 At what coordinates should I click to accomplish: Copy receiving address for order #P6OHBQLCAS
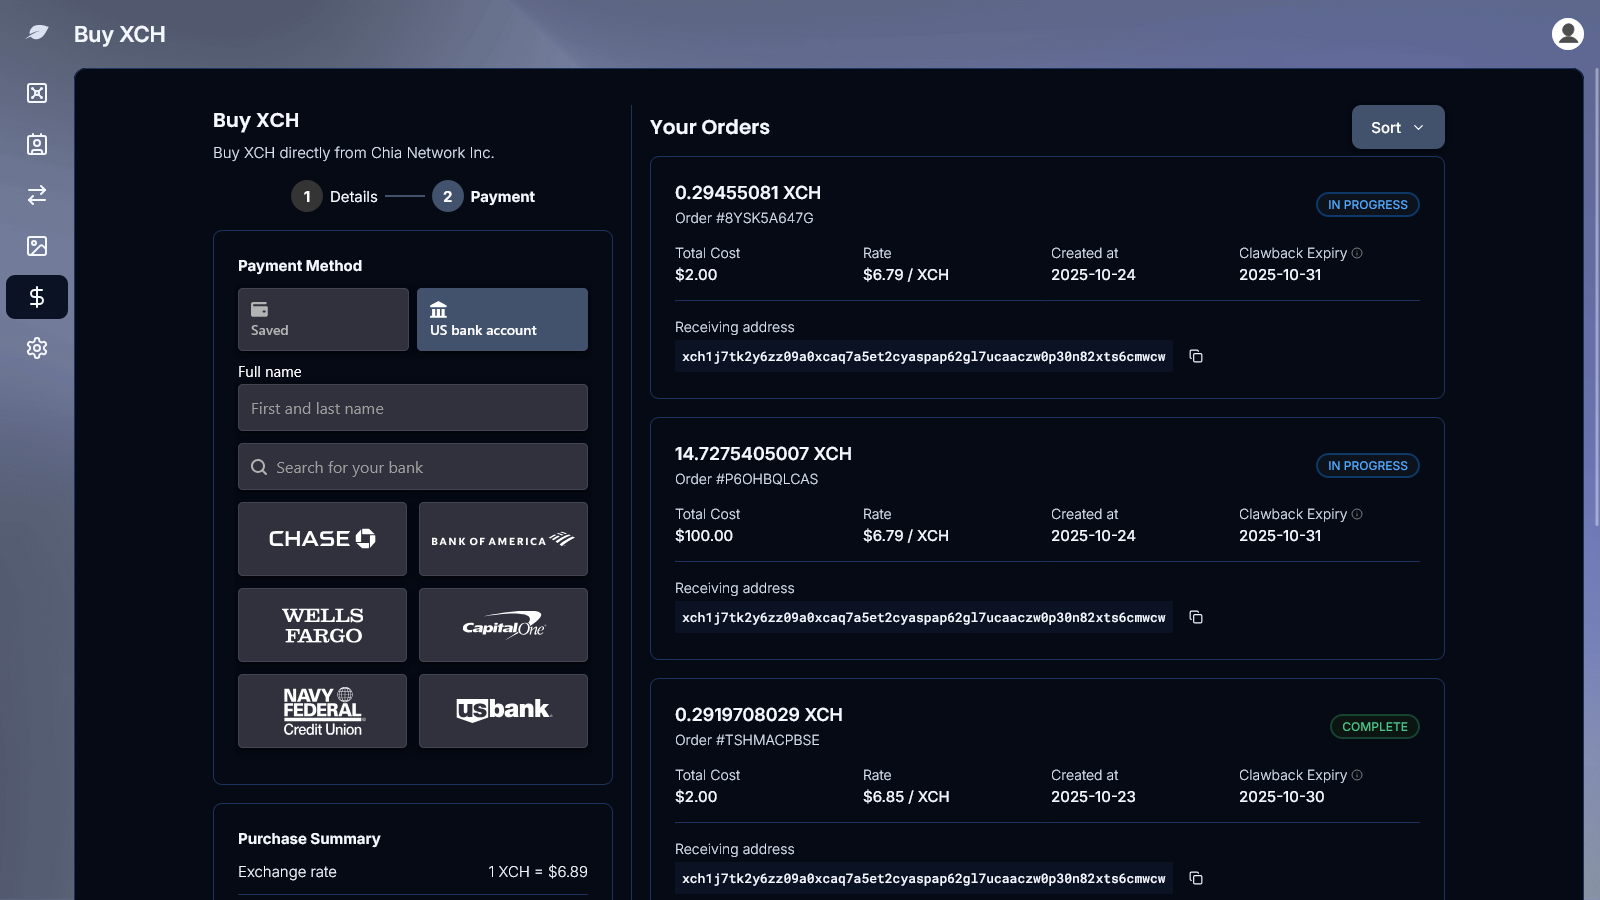click(1195, 617)
